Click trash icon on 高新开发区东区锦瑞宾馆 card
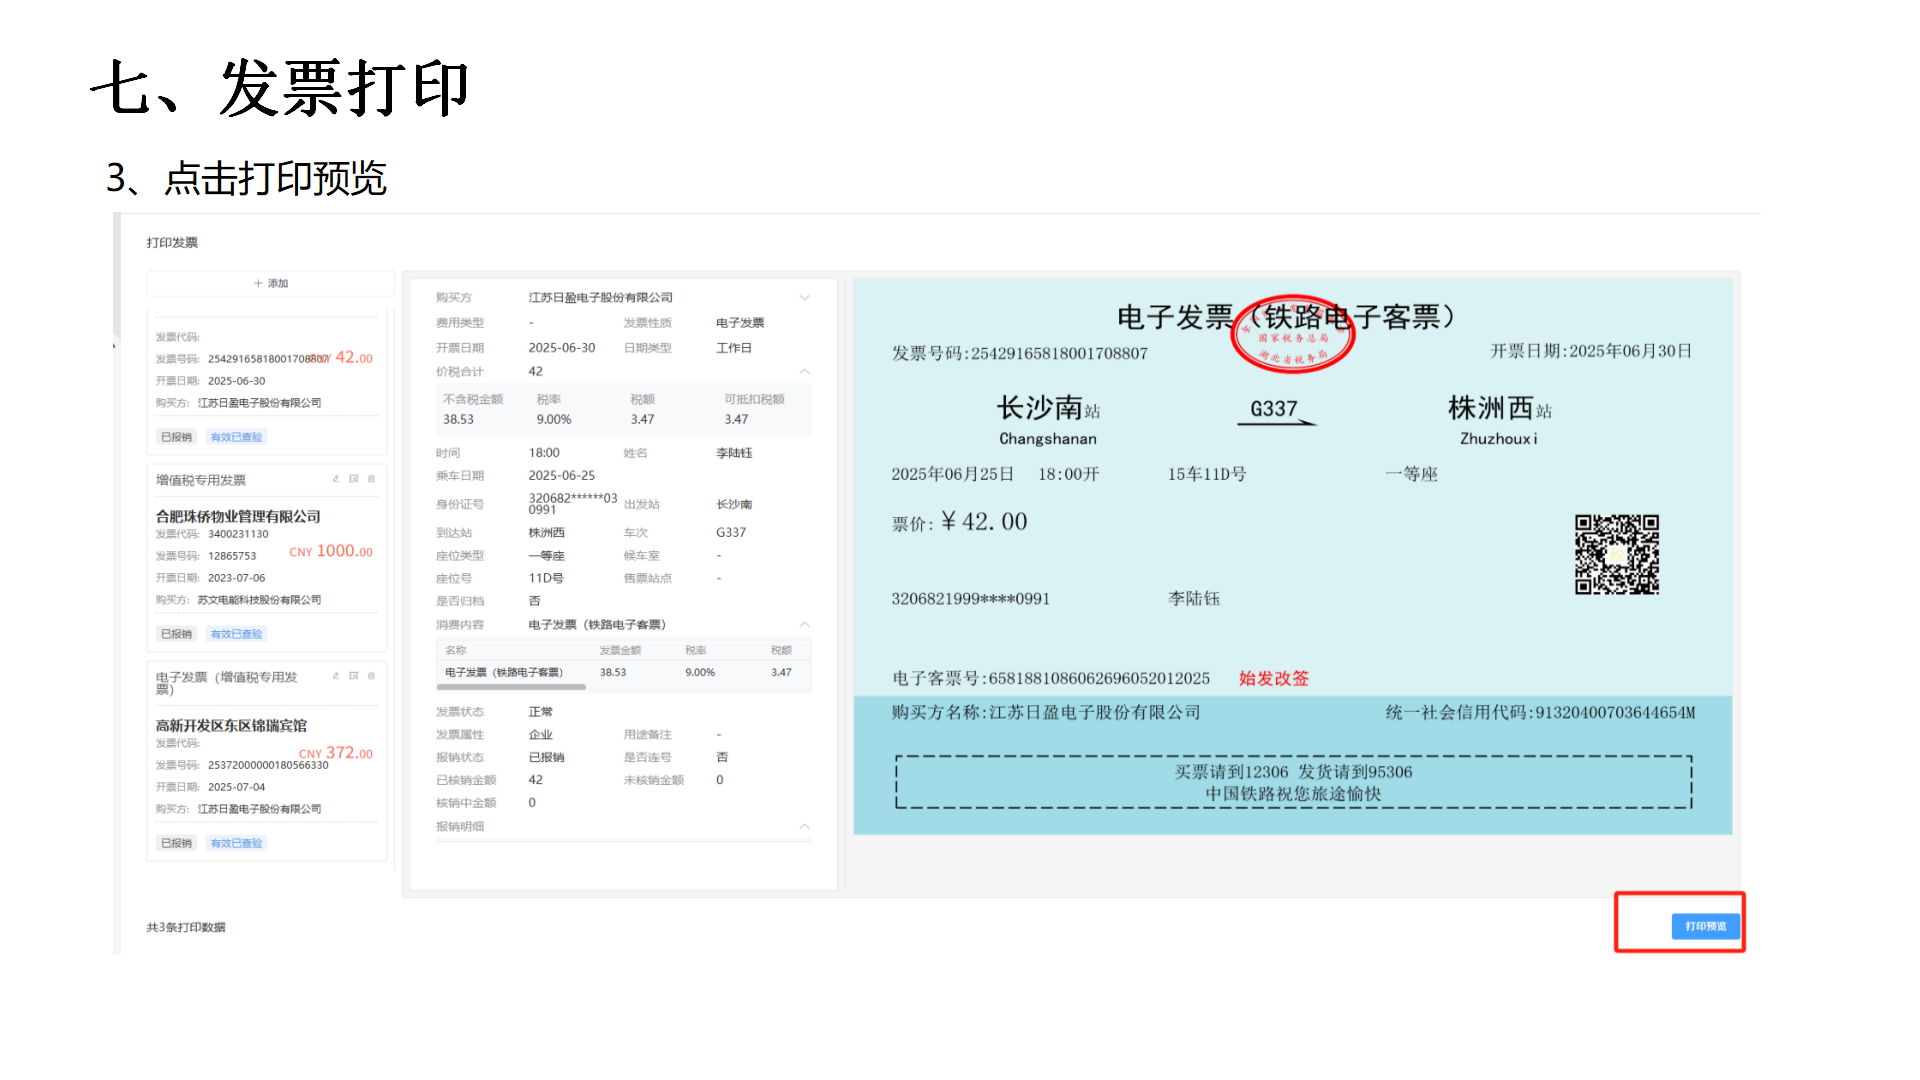This screenshot has width=1920, height=1080. [x=371, y=676]
